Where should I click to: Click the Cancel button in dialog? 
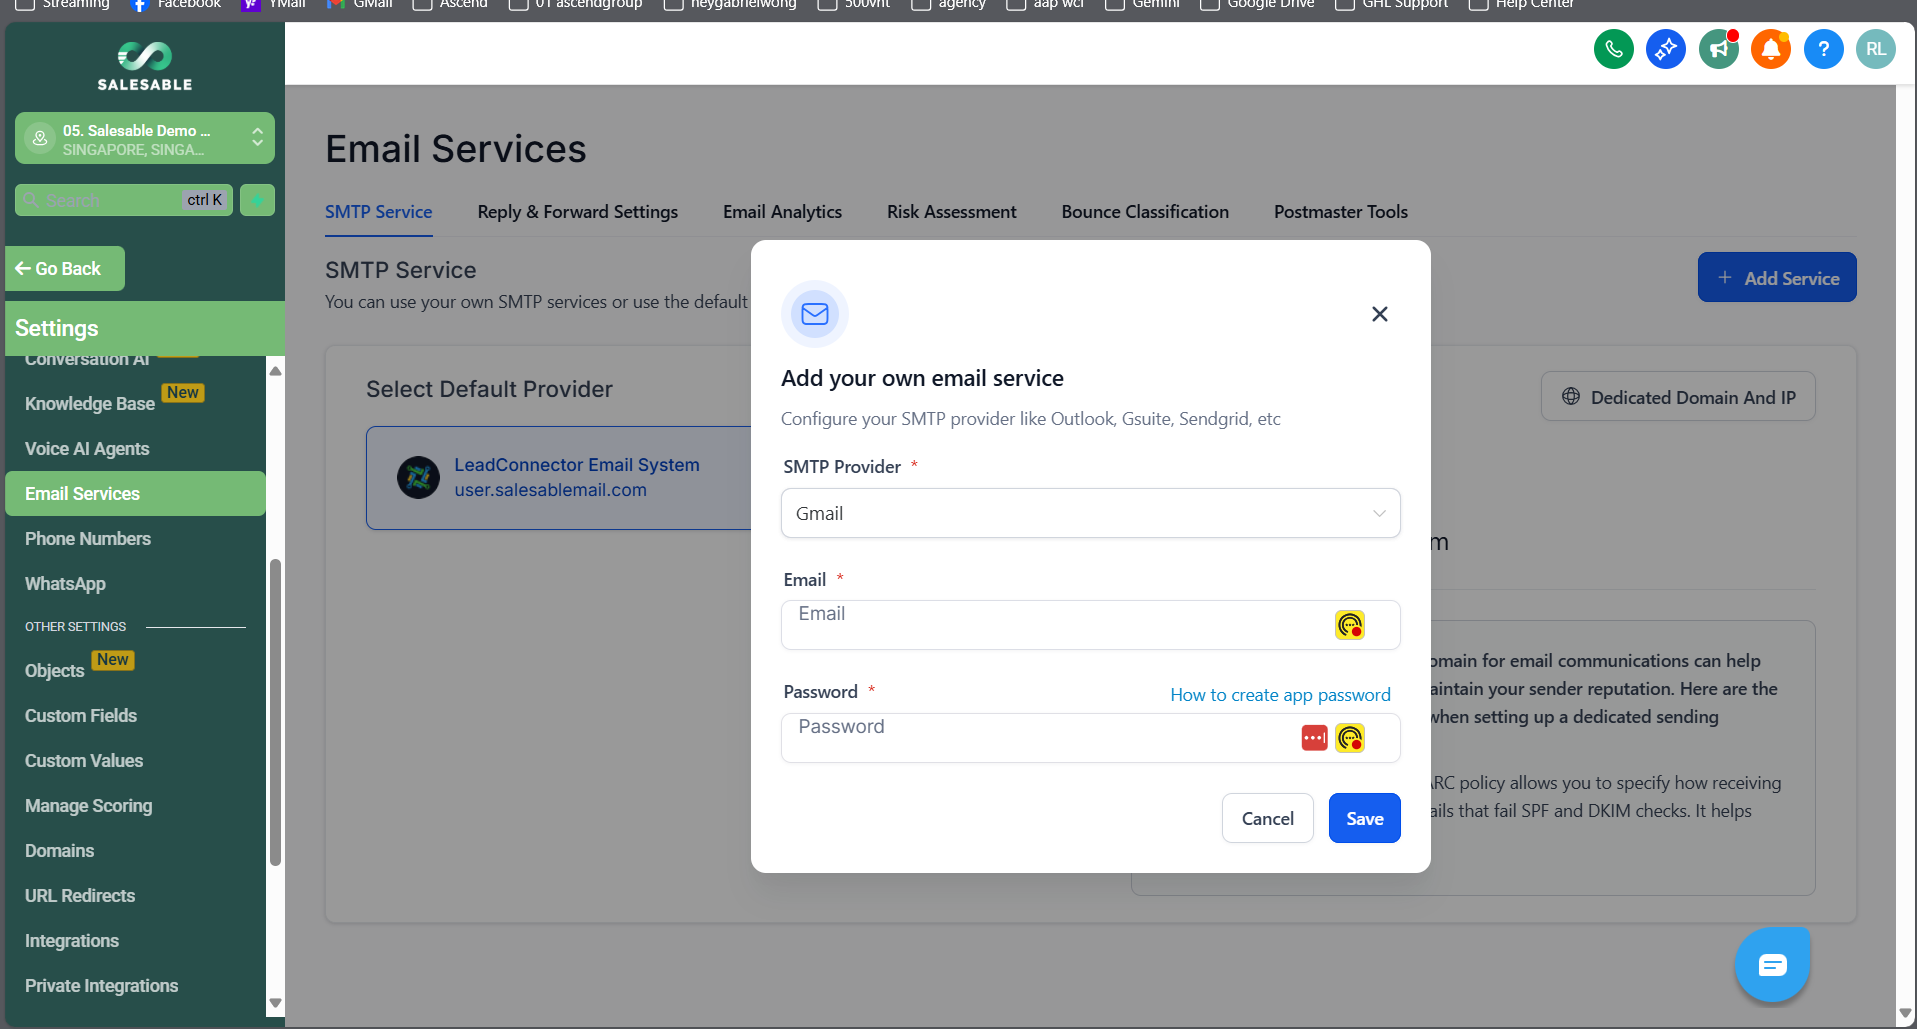click(x=1267, y=818)
